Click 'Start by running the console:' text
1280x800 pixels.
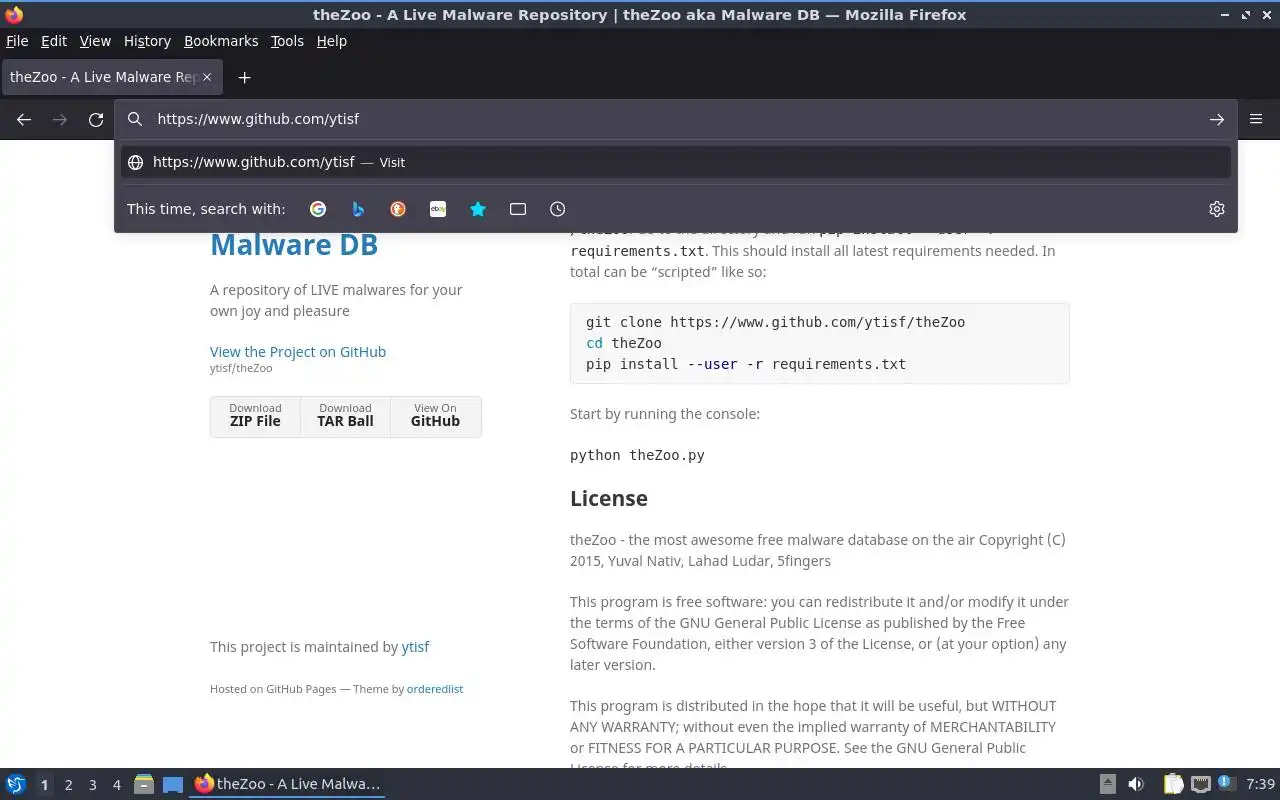click(x=665, y=414)
